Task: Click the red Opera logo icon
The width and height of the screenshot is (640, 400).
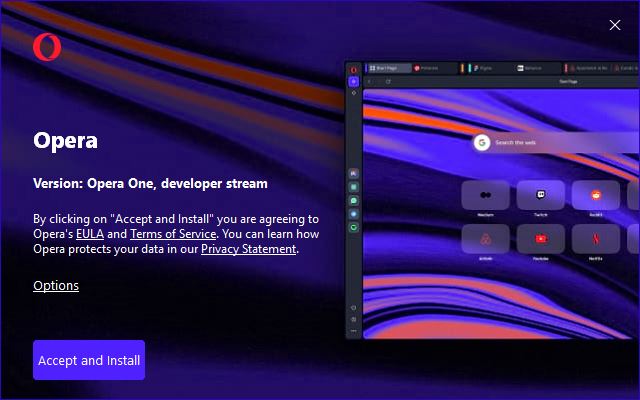Action: [x=47, y=47]
